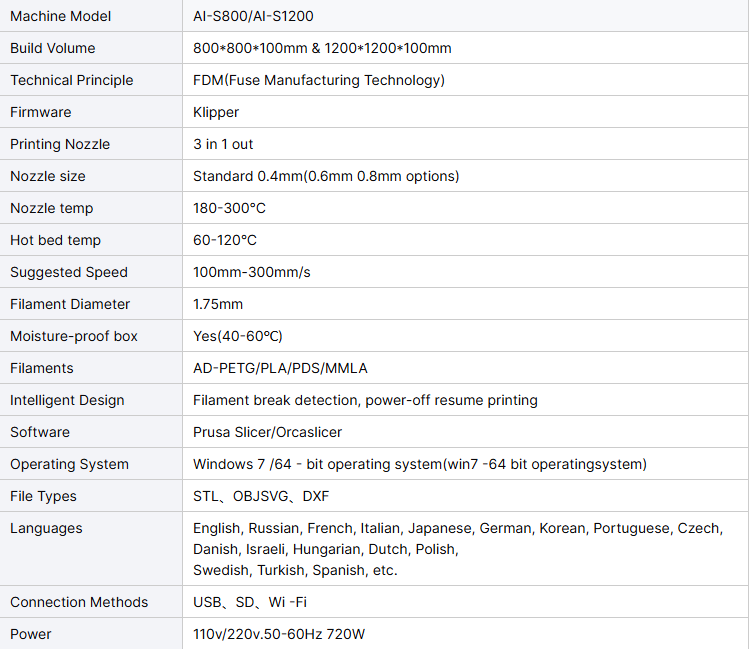The width and height of the screenshot is (749, 649).
Task: Click the Hot bed temp label
Action: click(55, 240)
